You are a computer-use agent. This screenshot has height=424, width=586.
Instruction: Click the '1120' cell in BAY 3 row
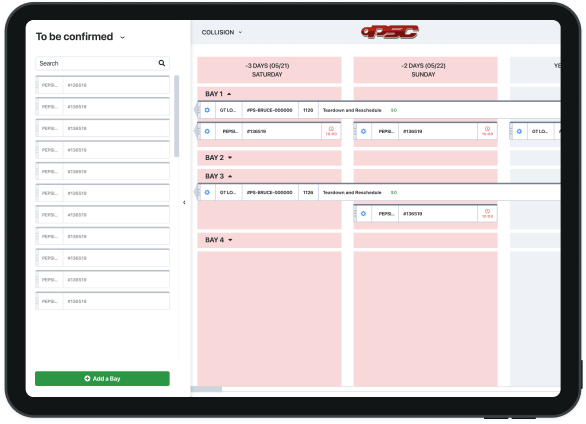click(308, 192)
